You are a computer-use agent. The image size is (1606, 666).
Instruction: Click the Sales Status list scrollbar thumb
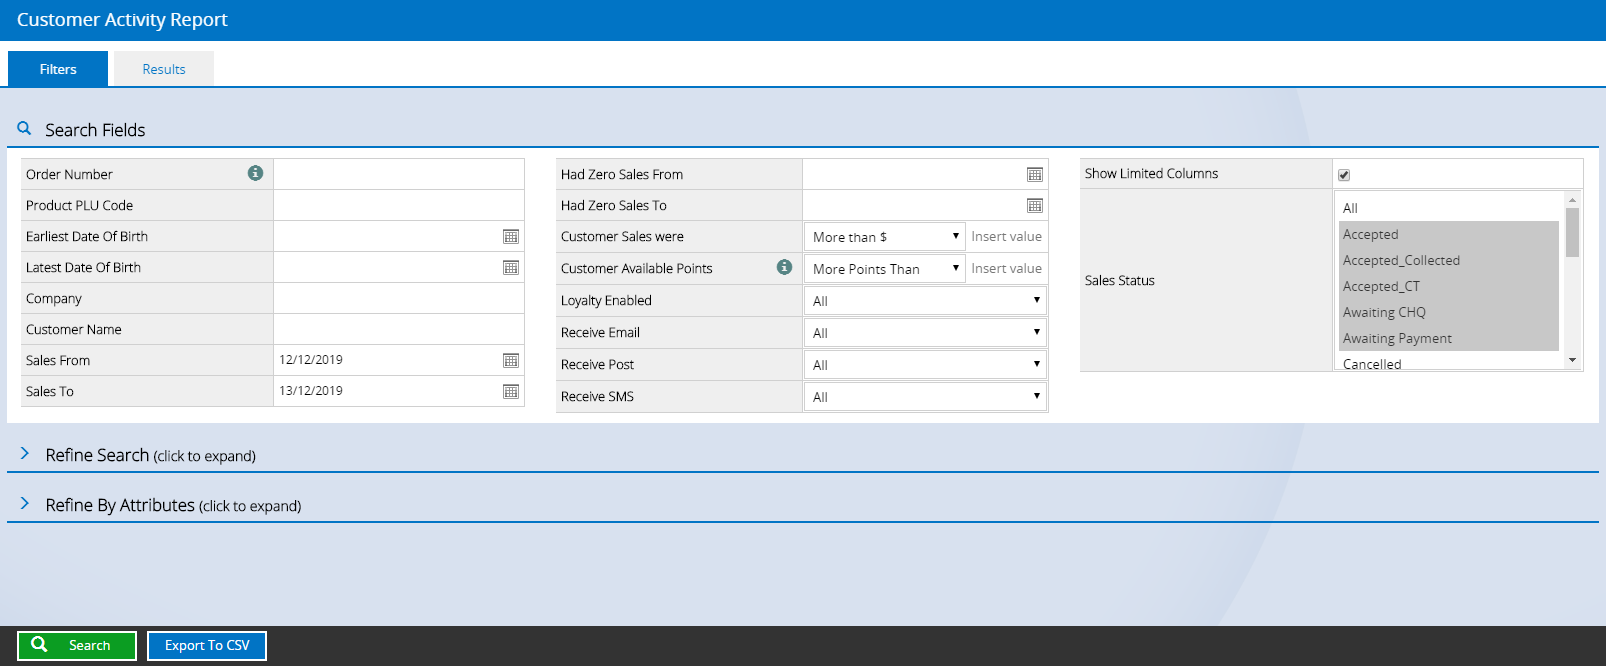point(1572,232)
